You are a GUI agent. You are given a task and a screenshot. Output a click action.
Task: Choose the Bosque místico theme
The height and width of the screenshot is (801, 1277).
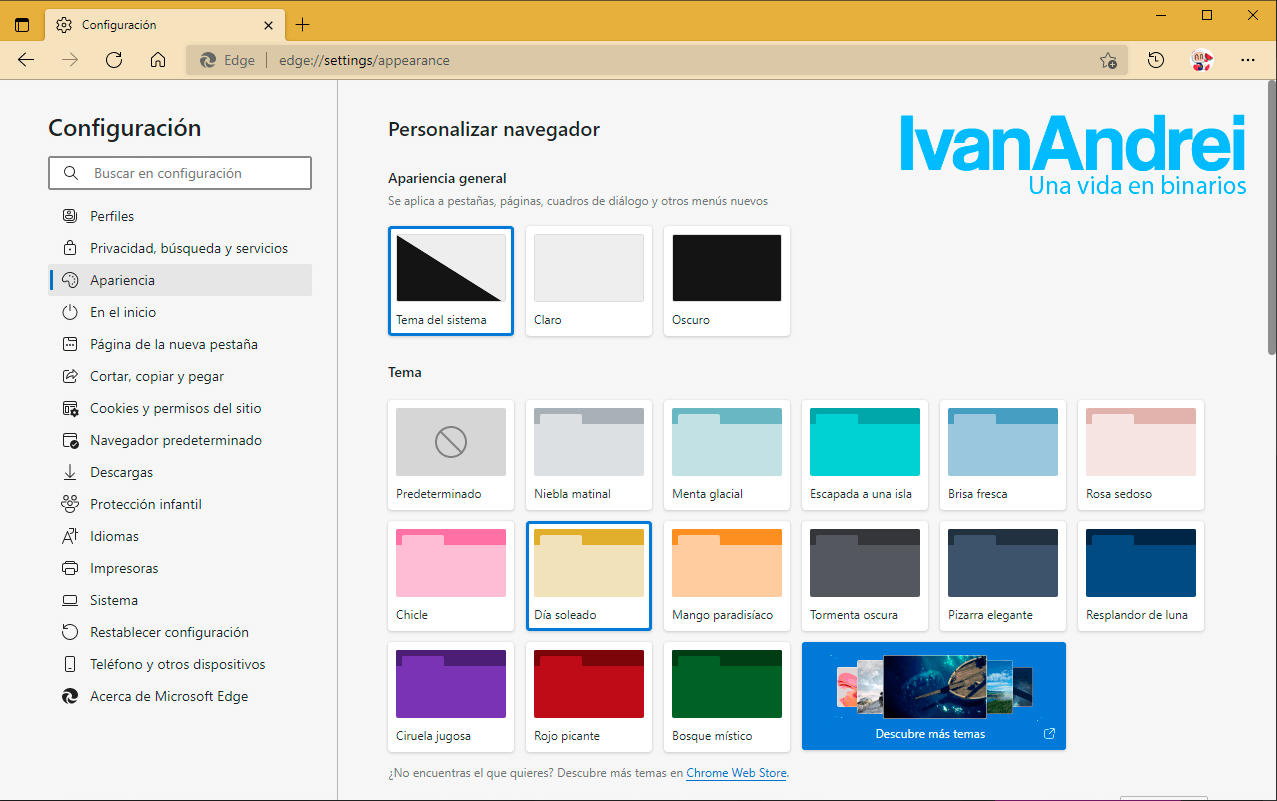[x=727, y=697]
